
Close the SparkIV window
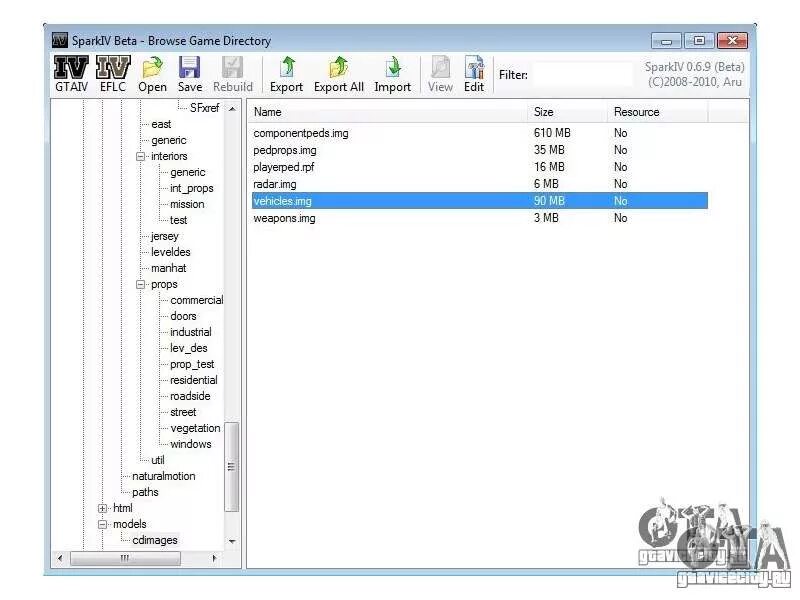(732, 41)
